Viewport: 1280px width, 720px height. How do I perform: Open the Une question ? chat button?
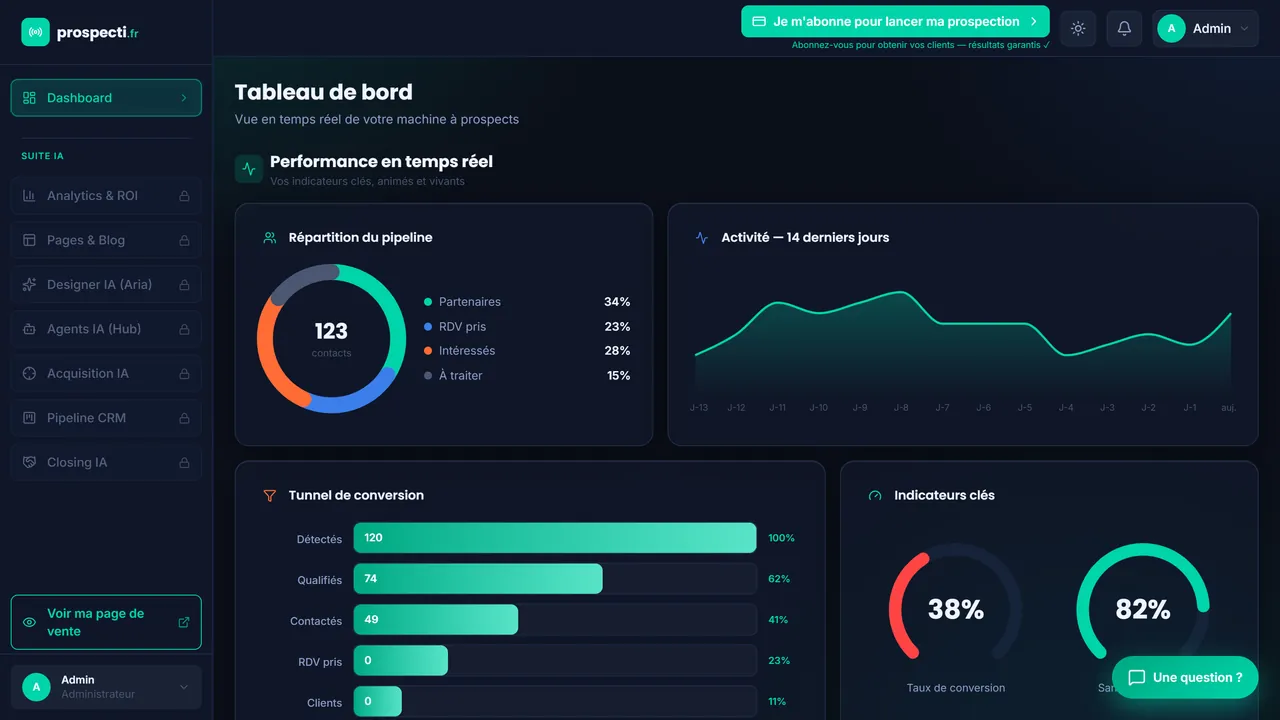[1185, 677]
